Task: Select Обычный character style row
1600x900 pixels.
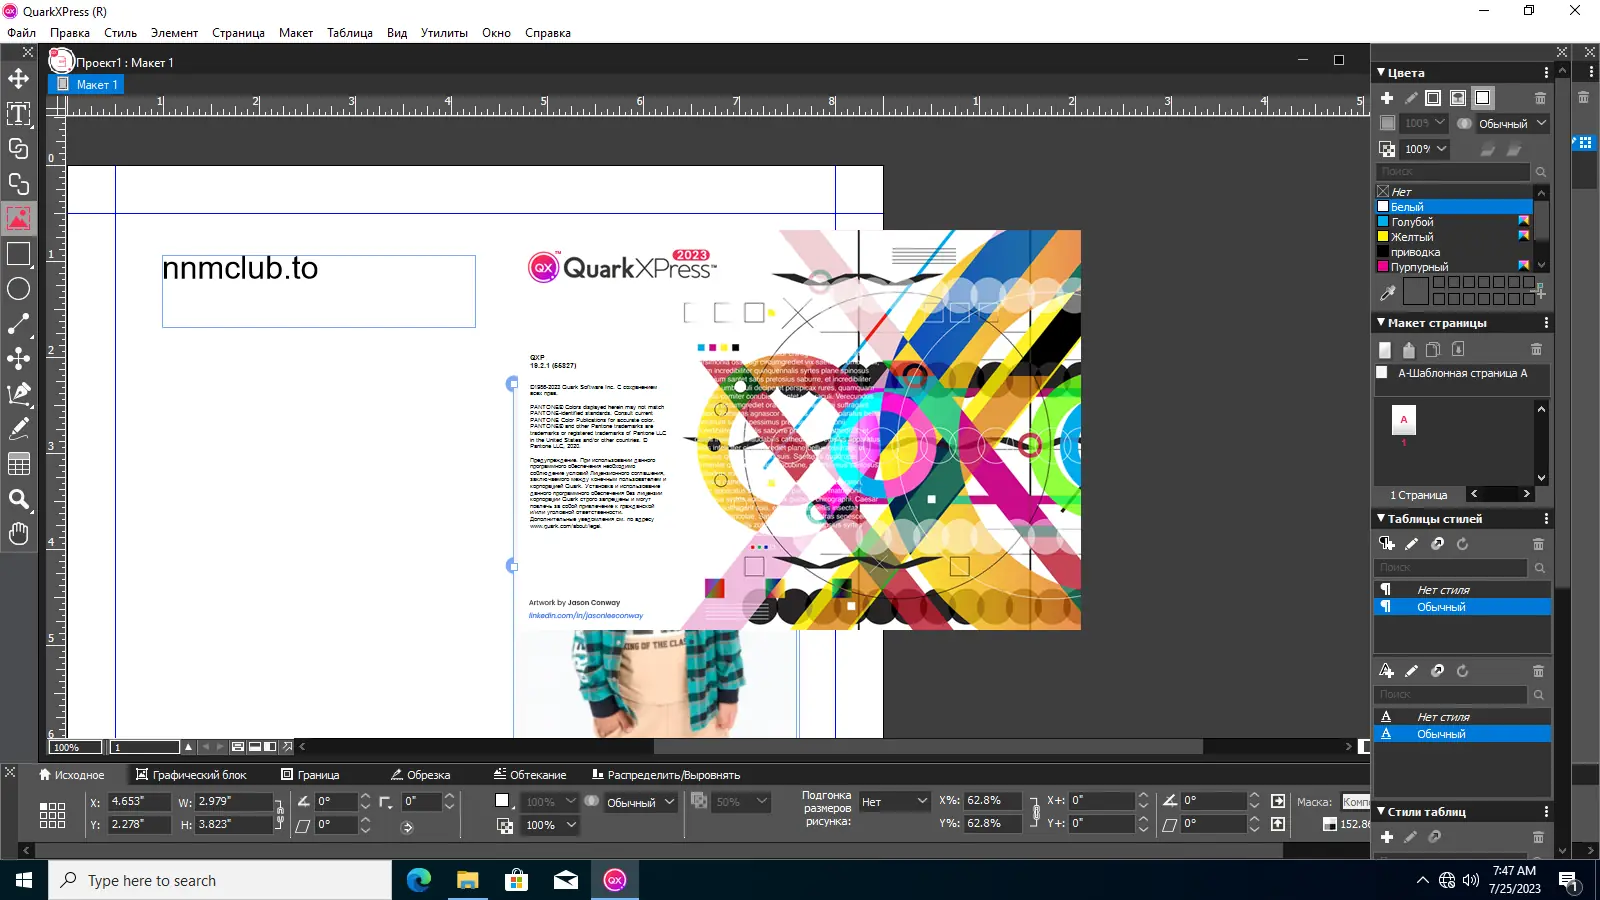Action: [x=1462, y=734]
